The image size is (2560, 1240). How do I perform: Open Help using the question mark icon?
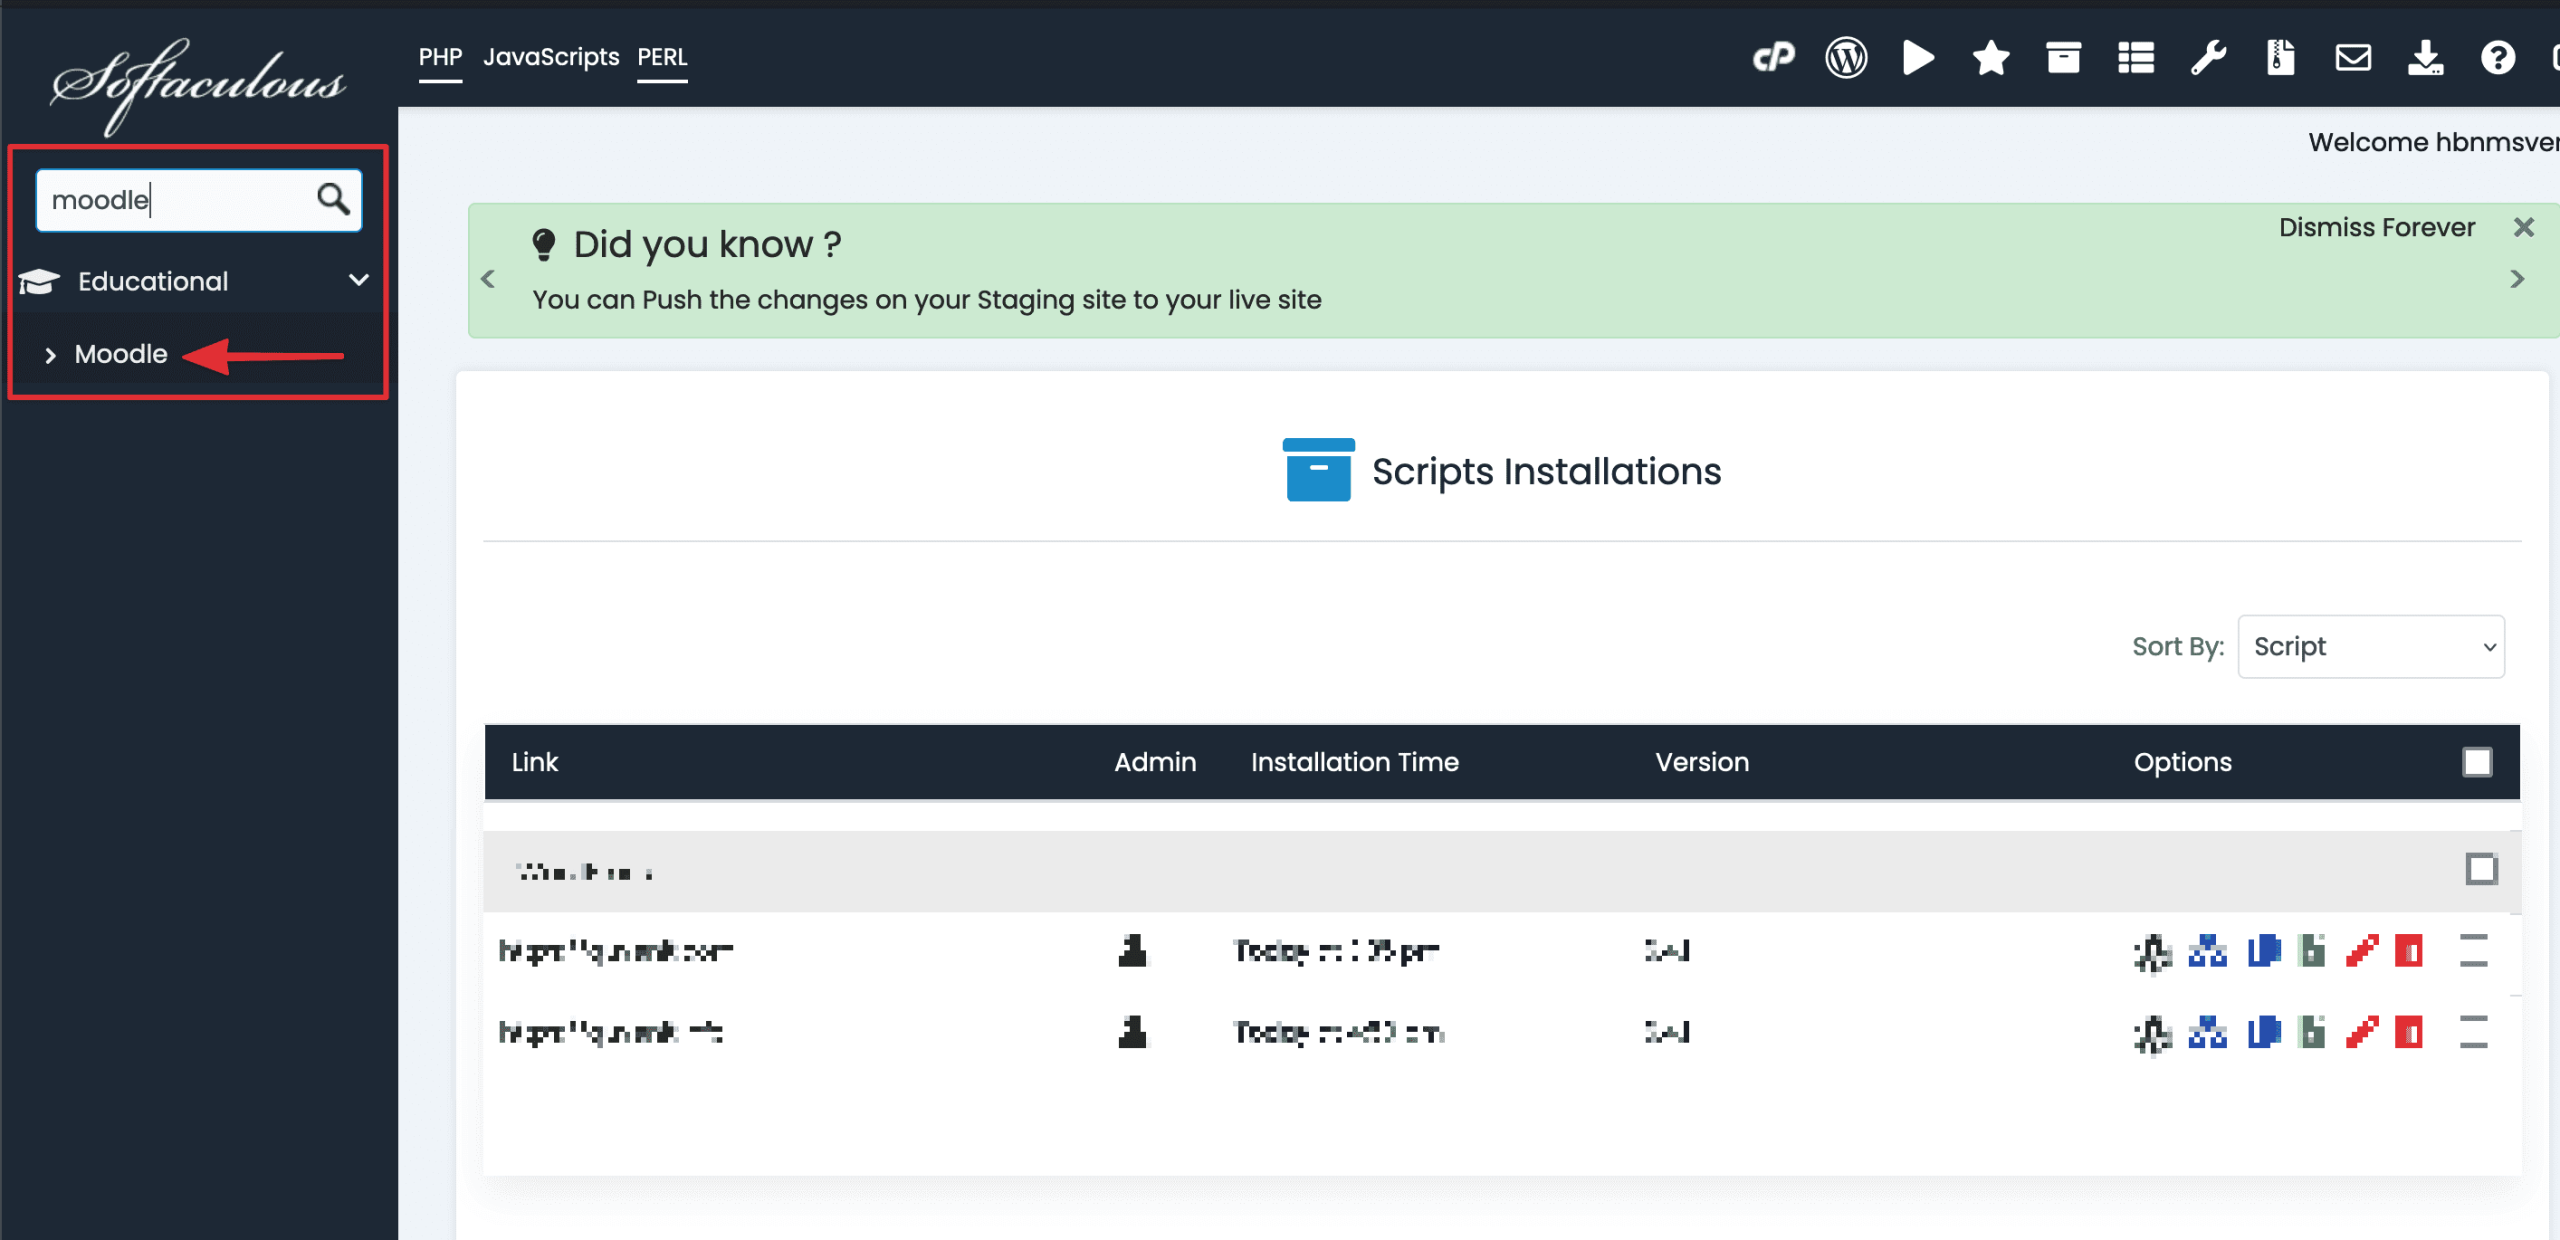(2499, 57)
